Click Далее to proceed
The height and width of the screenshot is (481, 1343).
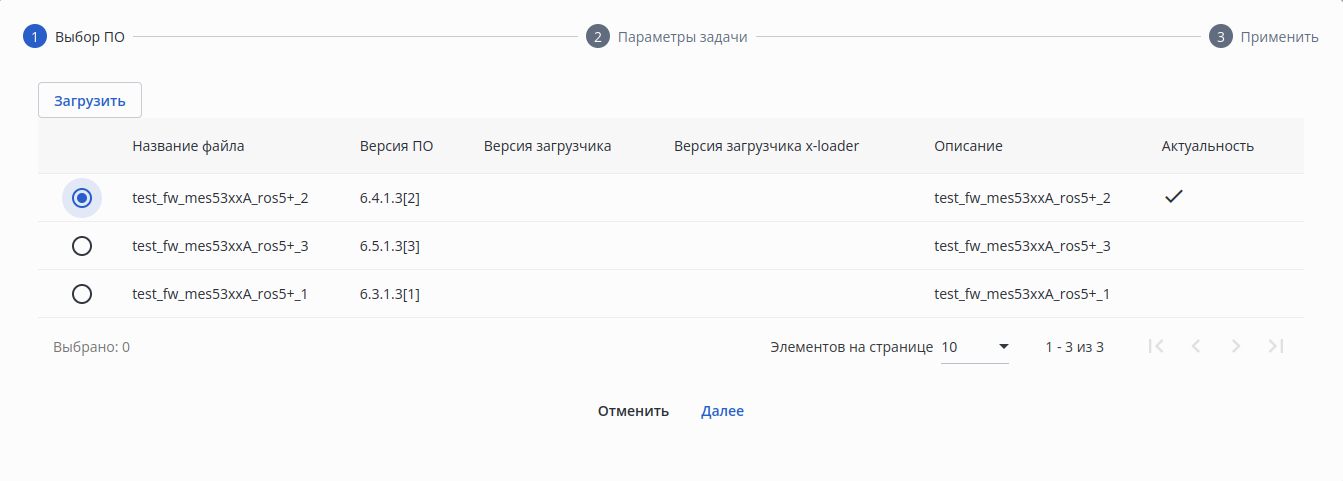722,411
